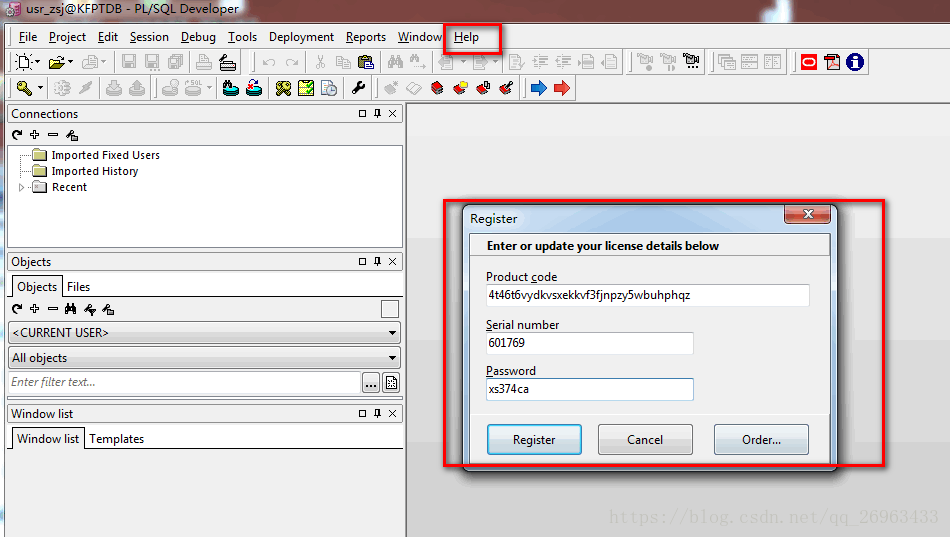The image size is (950, 537).
Task: Click the Register button in dialog
Action: [534, 439]
